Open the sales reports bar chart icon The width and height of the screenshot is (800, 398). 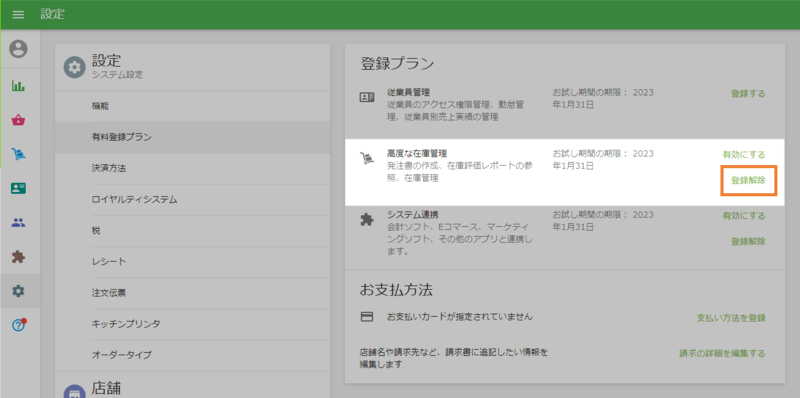coord(19,86)
